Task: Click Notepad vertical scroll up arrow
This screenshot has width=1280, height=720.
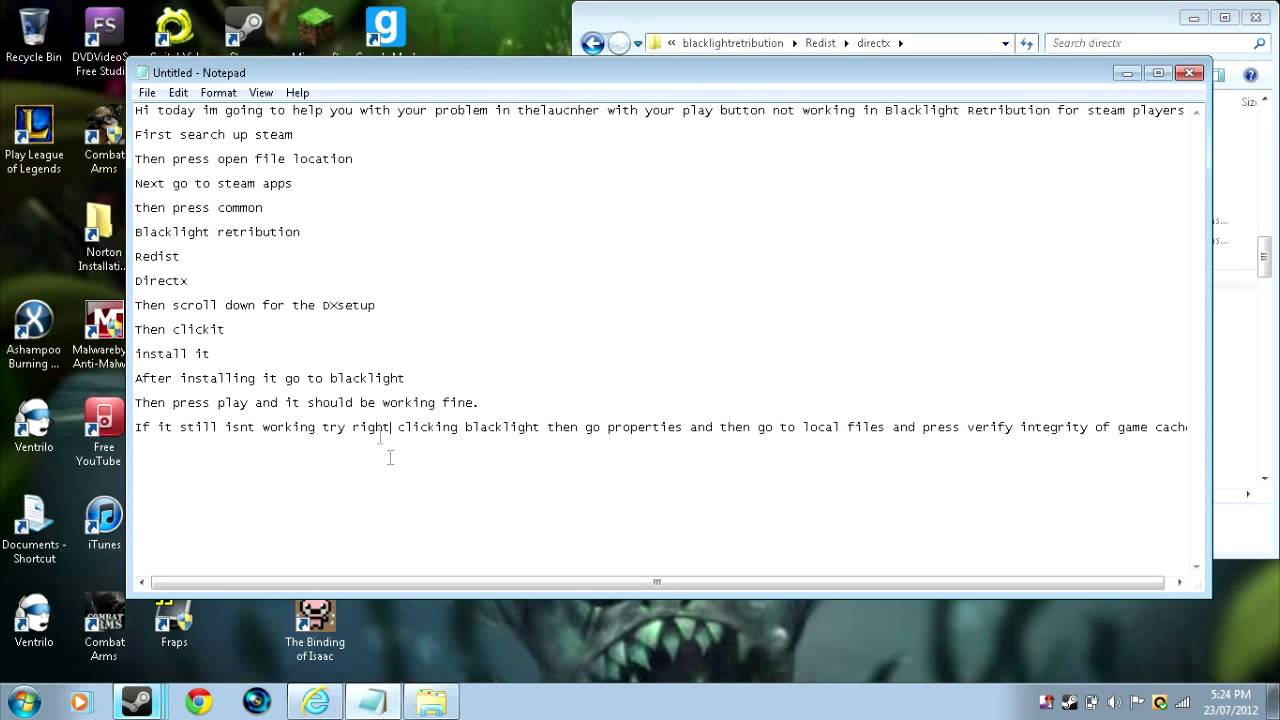Action: [x=1196, y=110]
